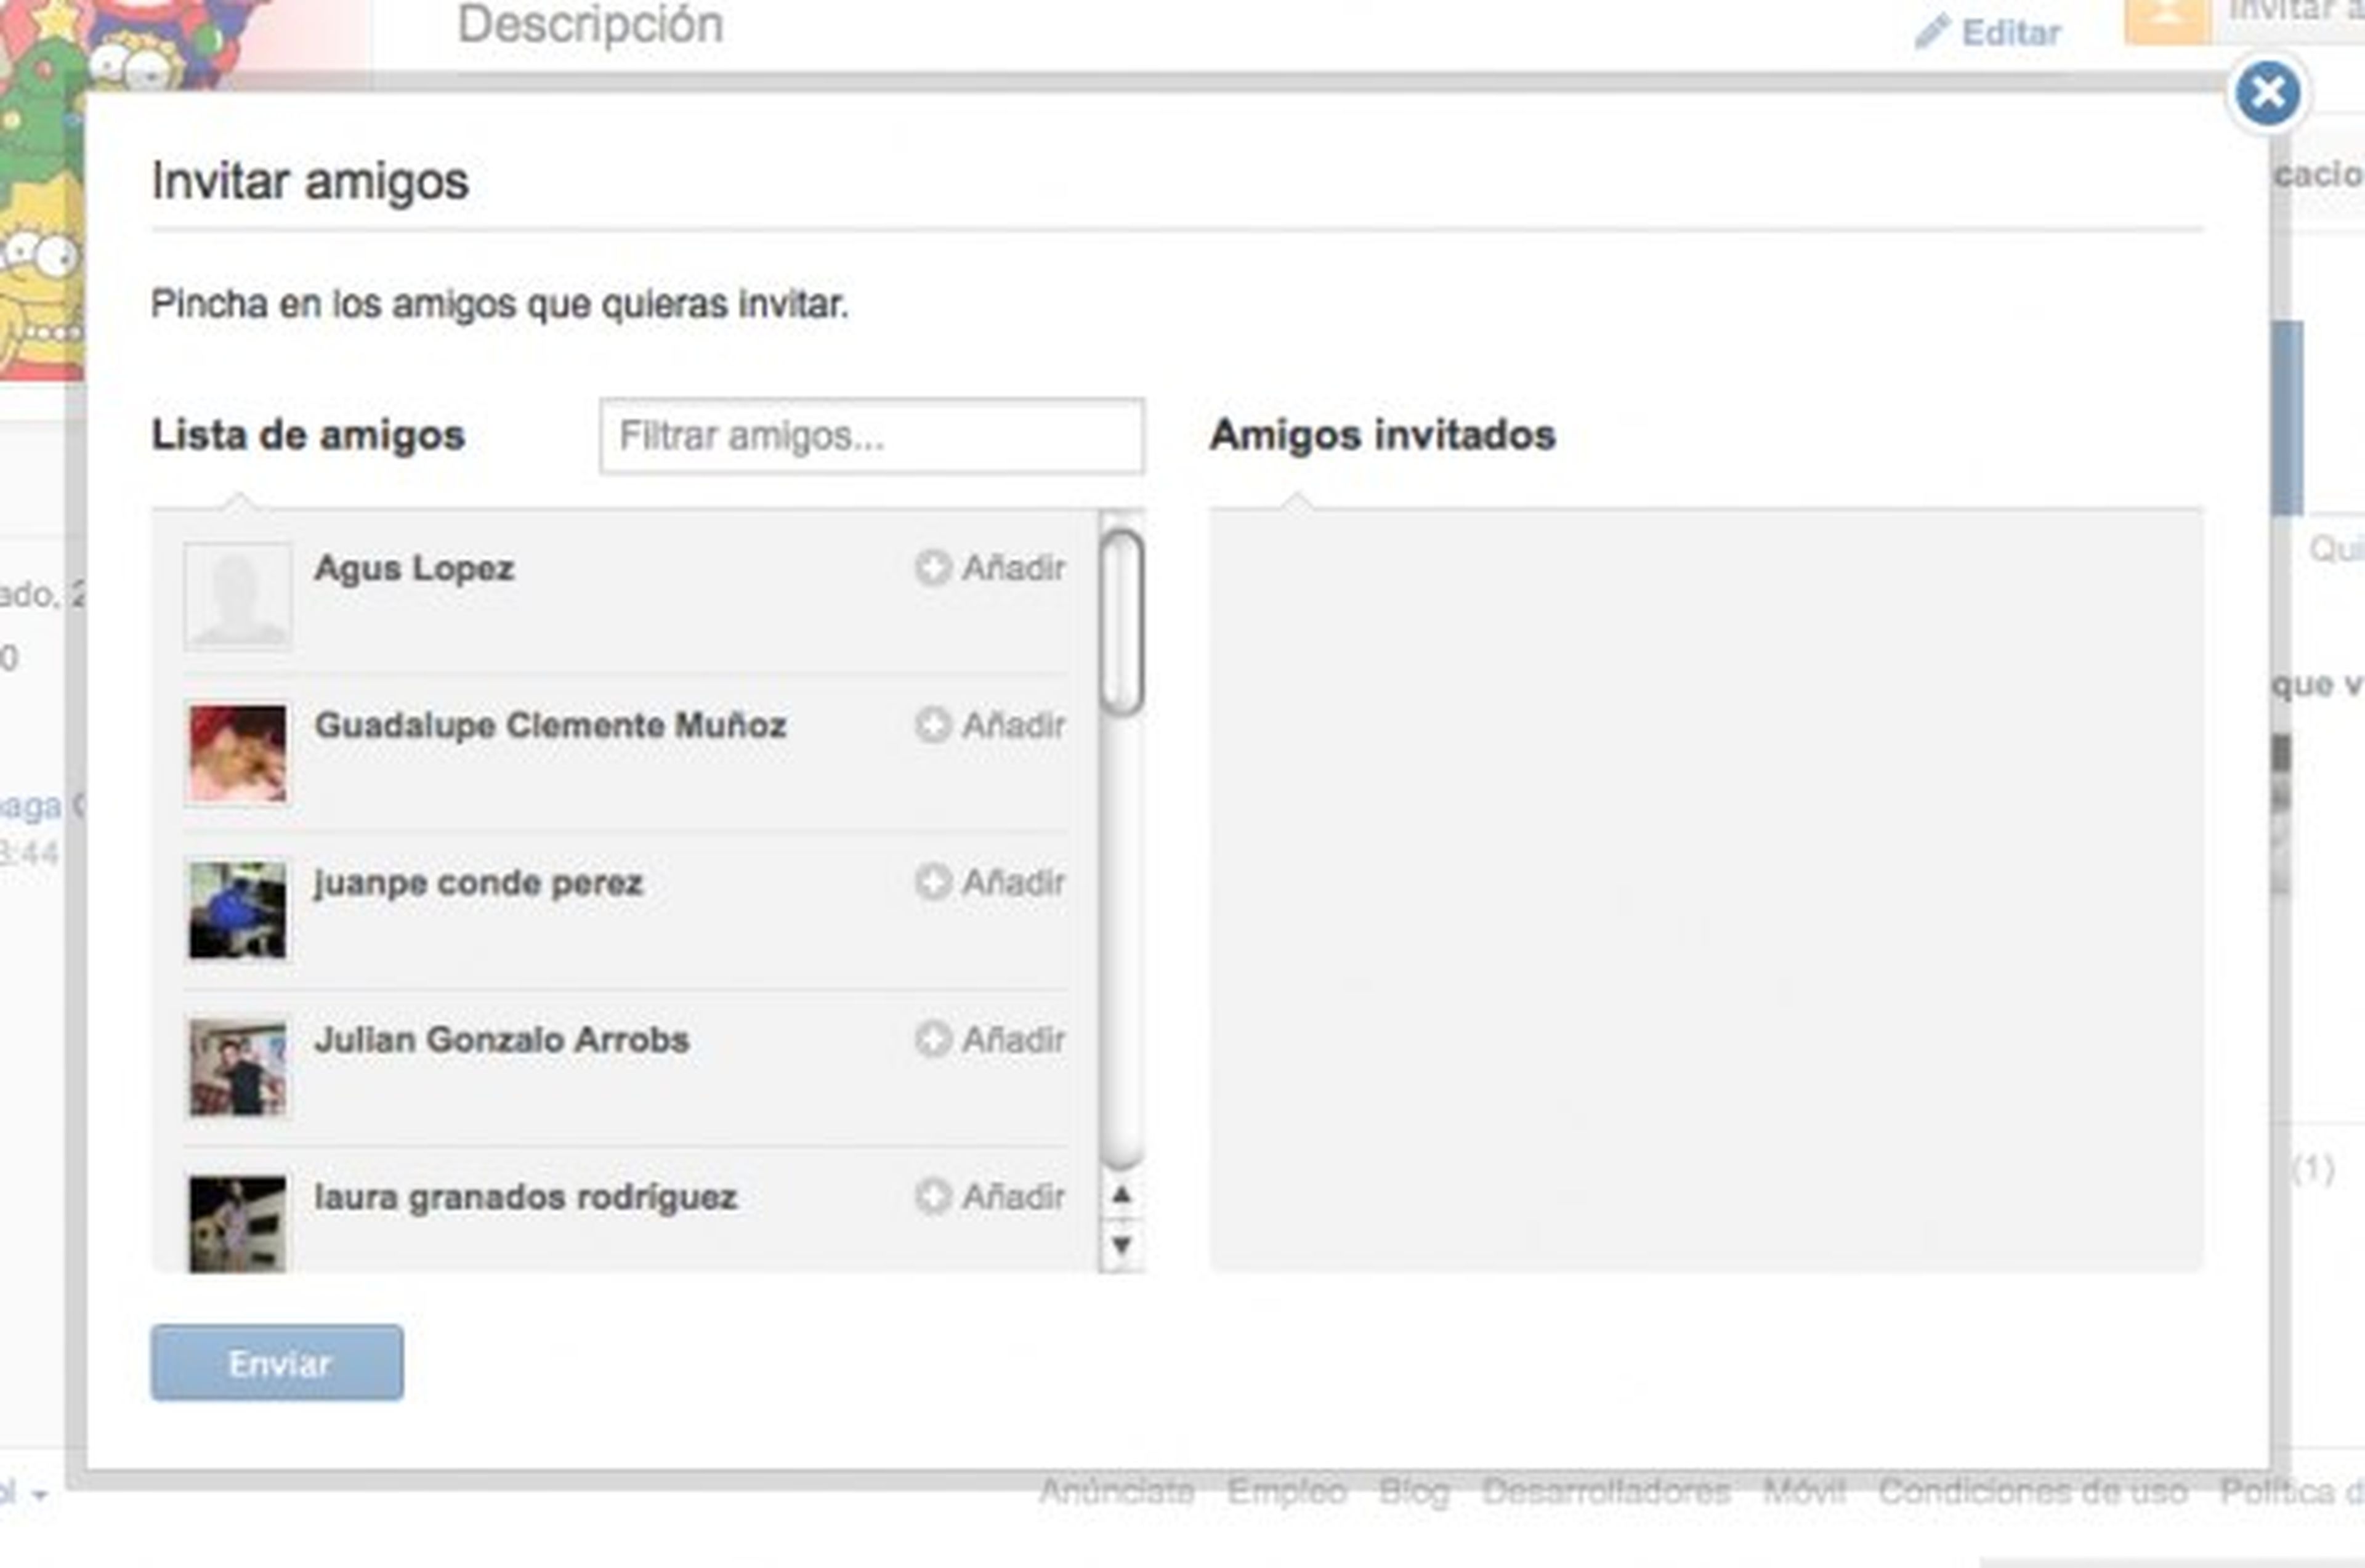
Task: Click Guadalupe Clemente Muñoz's profile photo
Action: click(x=237, y=753)
